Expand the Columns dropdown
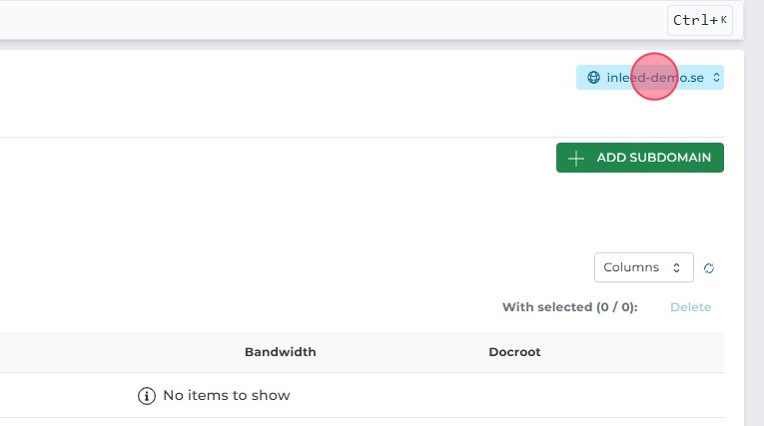Image resolution: width=764 pixels, height=426 pixels. pyautogui.click(x=643, y=268)
